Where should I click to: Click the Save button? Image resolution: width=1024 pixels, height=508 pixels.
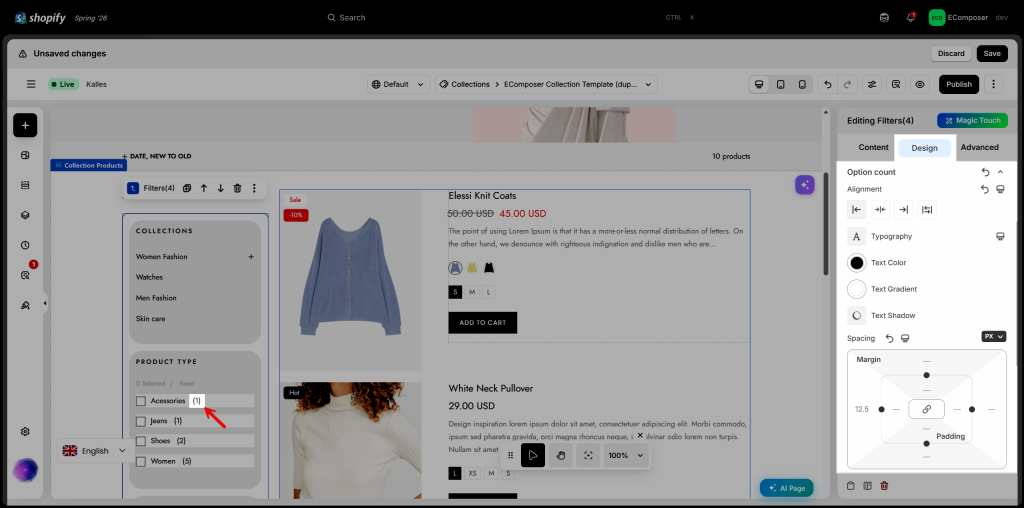click(x=991, y=54)
